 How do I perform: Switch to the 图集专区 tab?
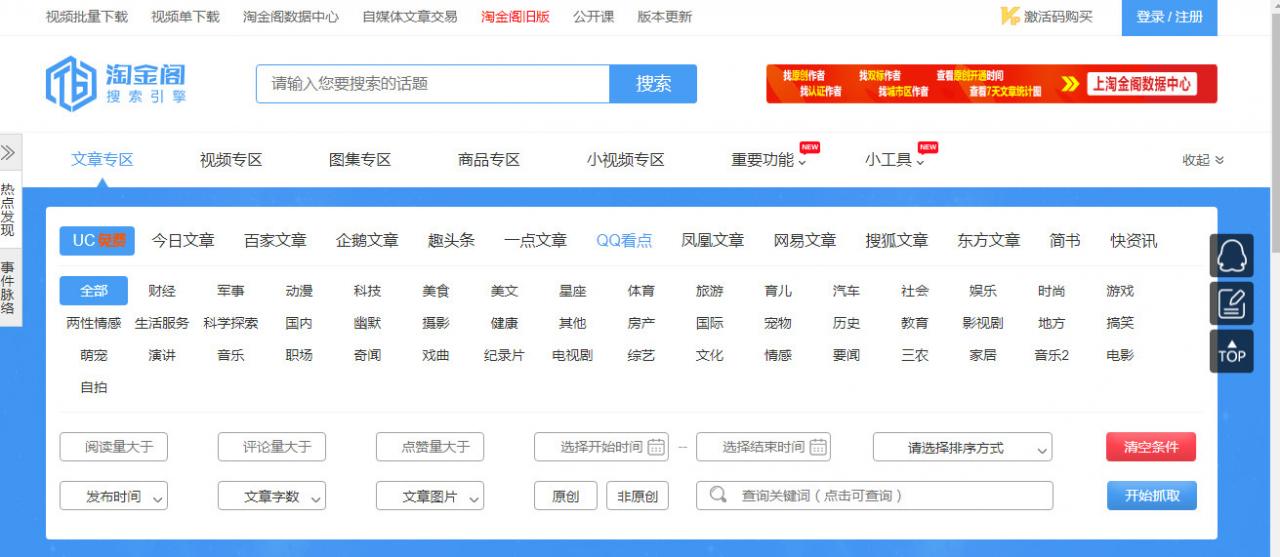360,160
